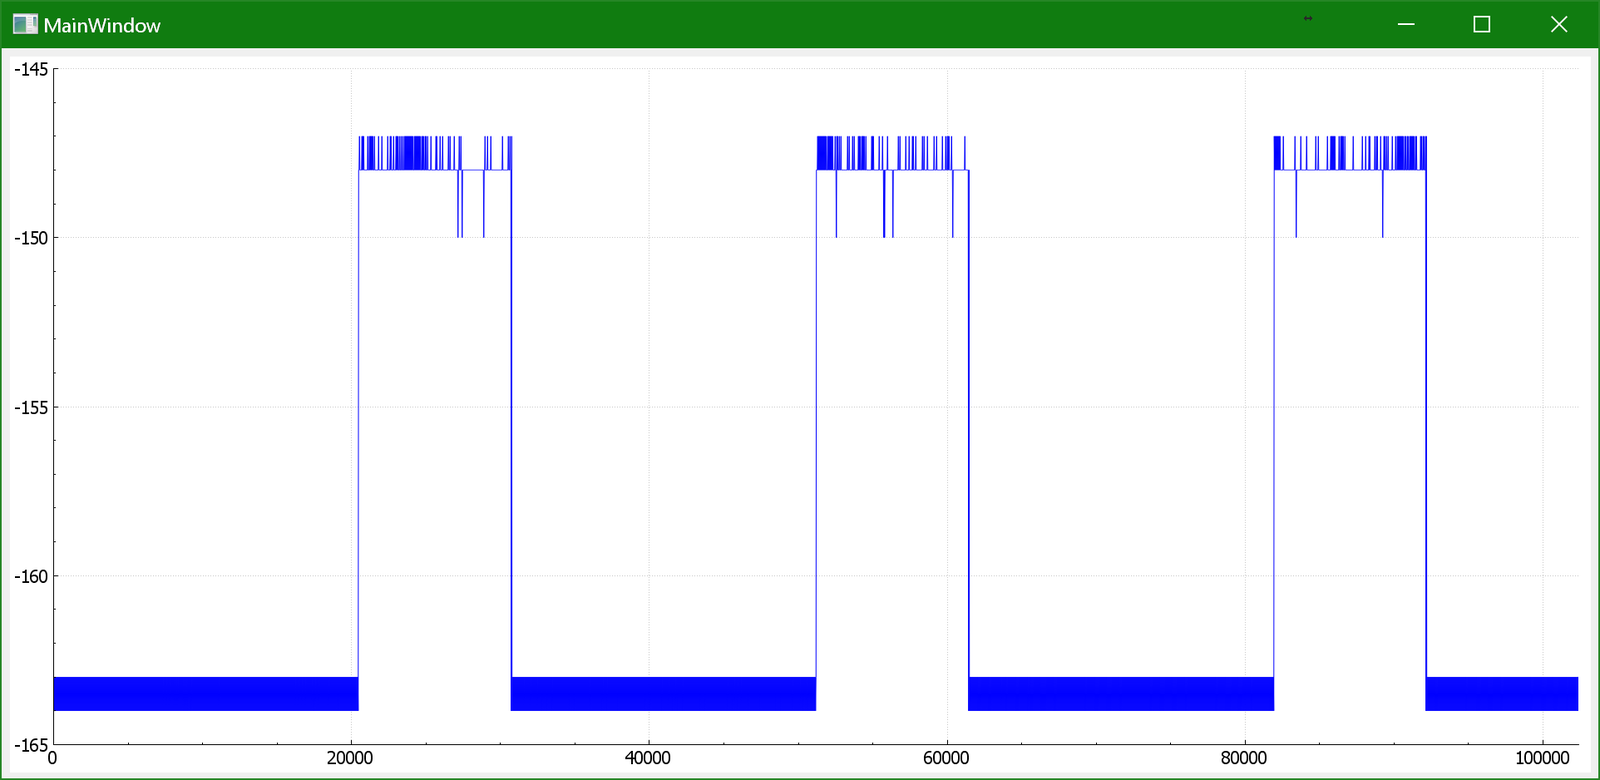Viewport: 1600px width, 780px height.
Task: Click the 60000 x-axis label
Action: (946, 758)
